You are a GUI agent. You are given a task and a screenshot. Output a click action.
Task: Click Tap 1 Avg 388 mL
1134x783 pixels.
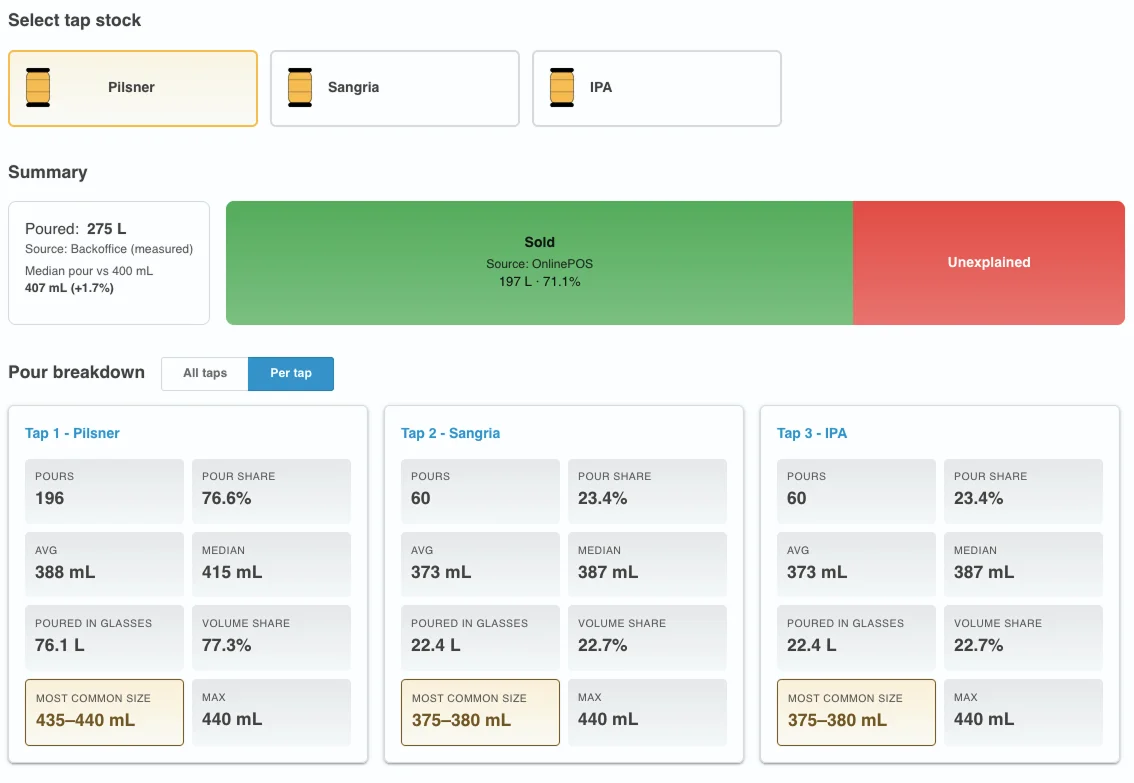(104, 565)
